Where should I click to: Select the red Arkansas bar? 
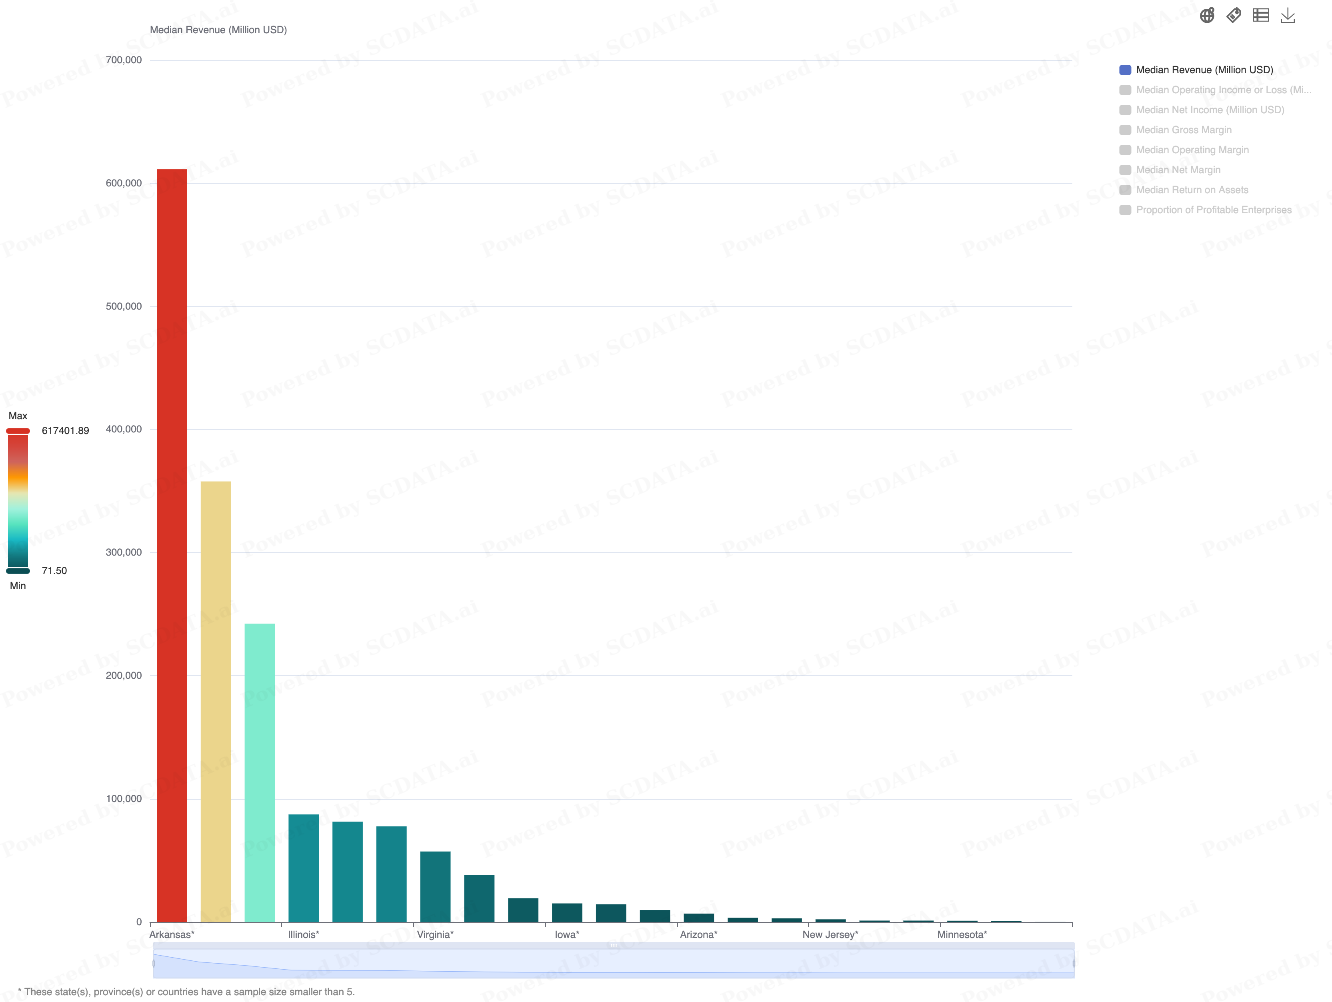pos(172,545)
